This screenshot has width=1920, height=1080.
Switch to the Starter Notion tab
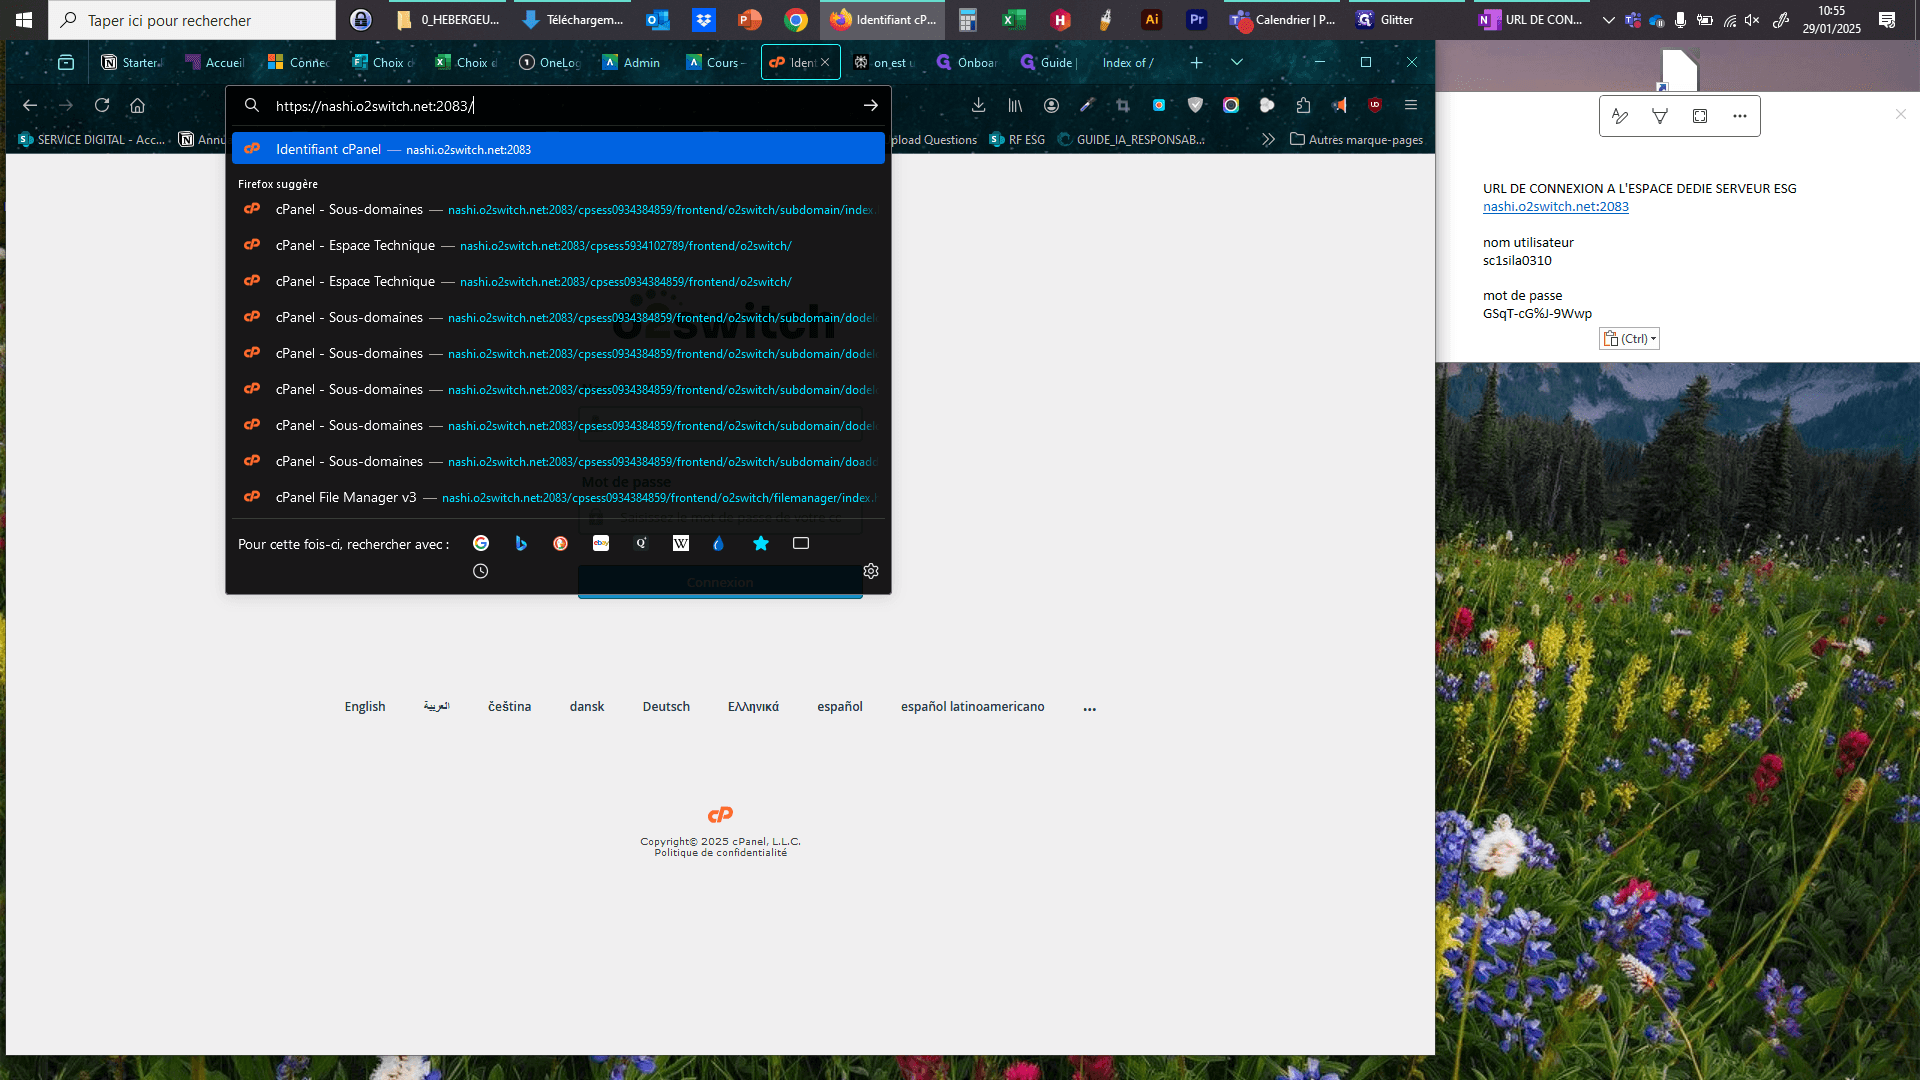click(x=131, y=62)
